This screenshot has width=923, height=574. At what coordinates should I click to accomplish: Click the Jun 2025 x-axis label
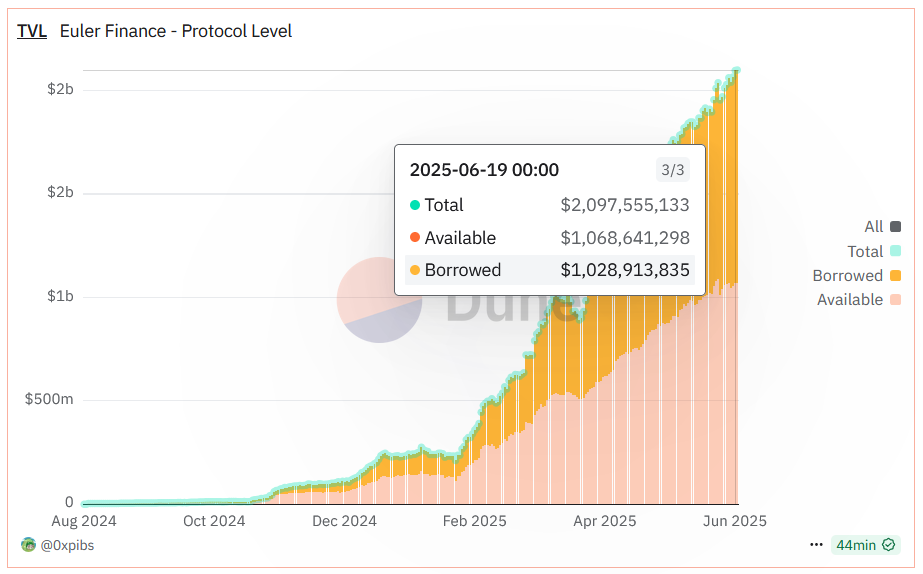click(x=735, y=521)
